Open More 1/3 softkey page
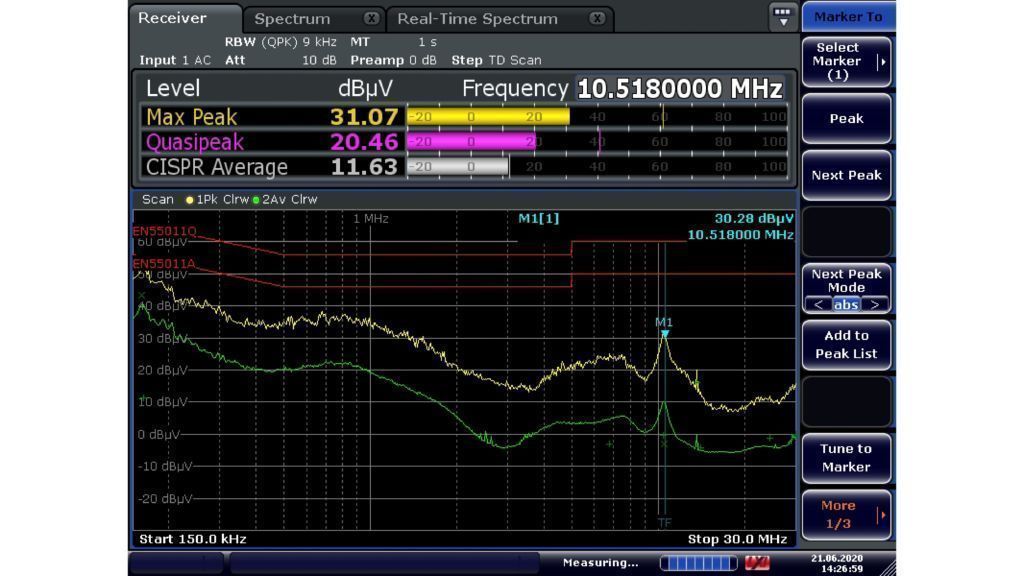 (x=846, y=515)
